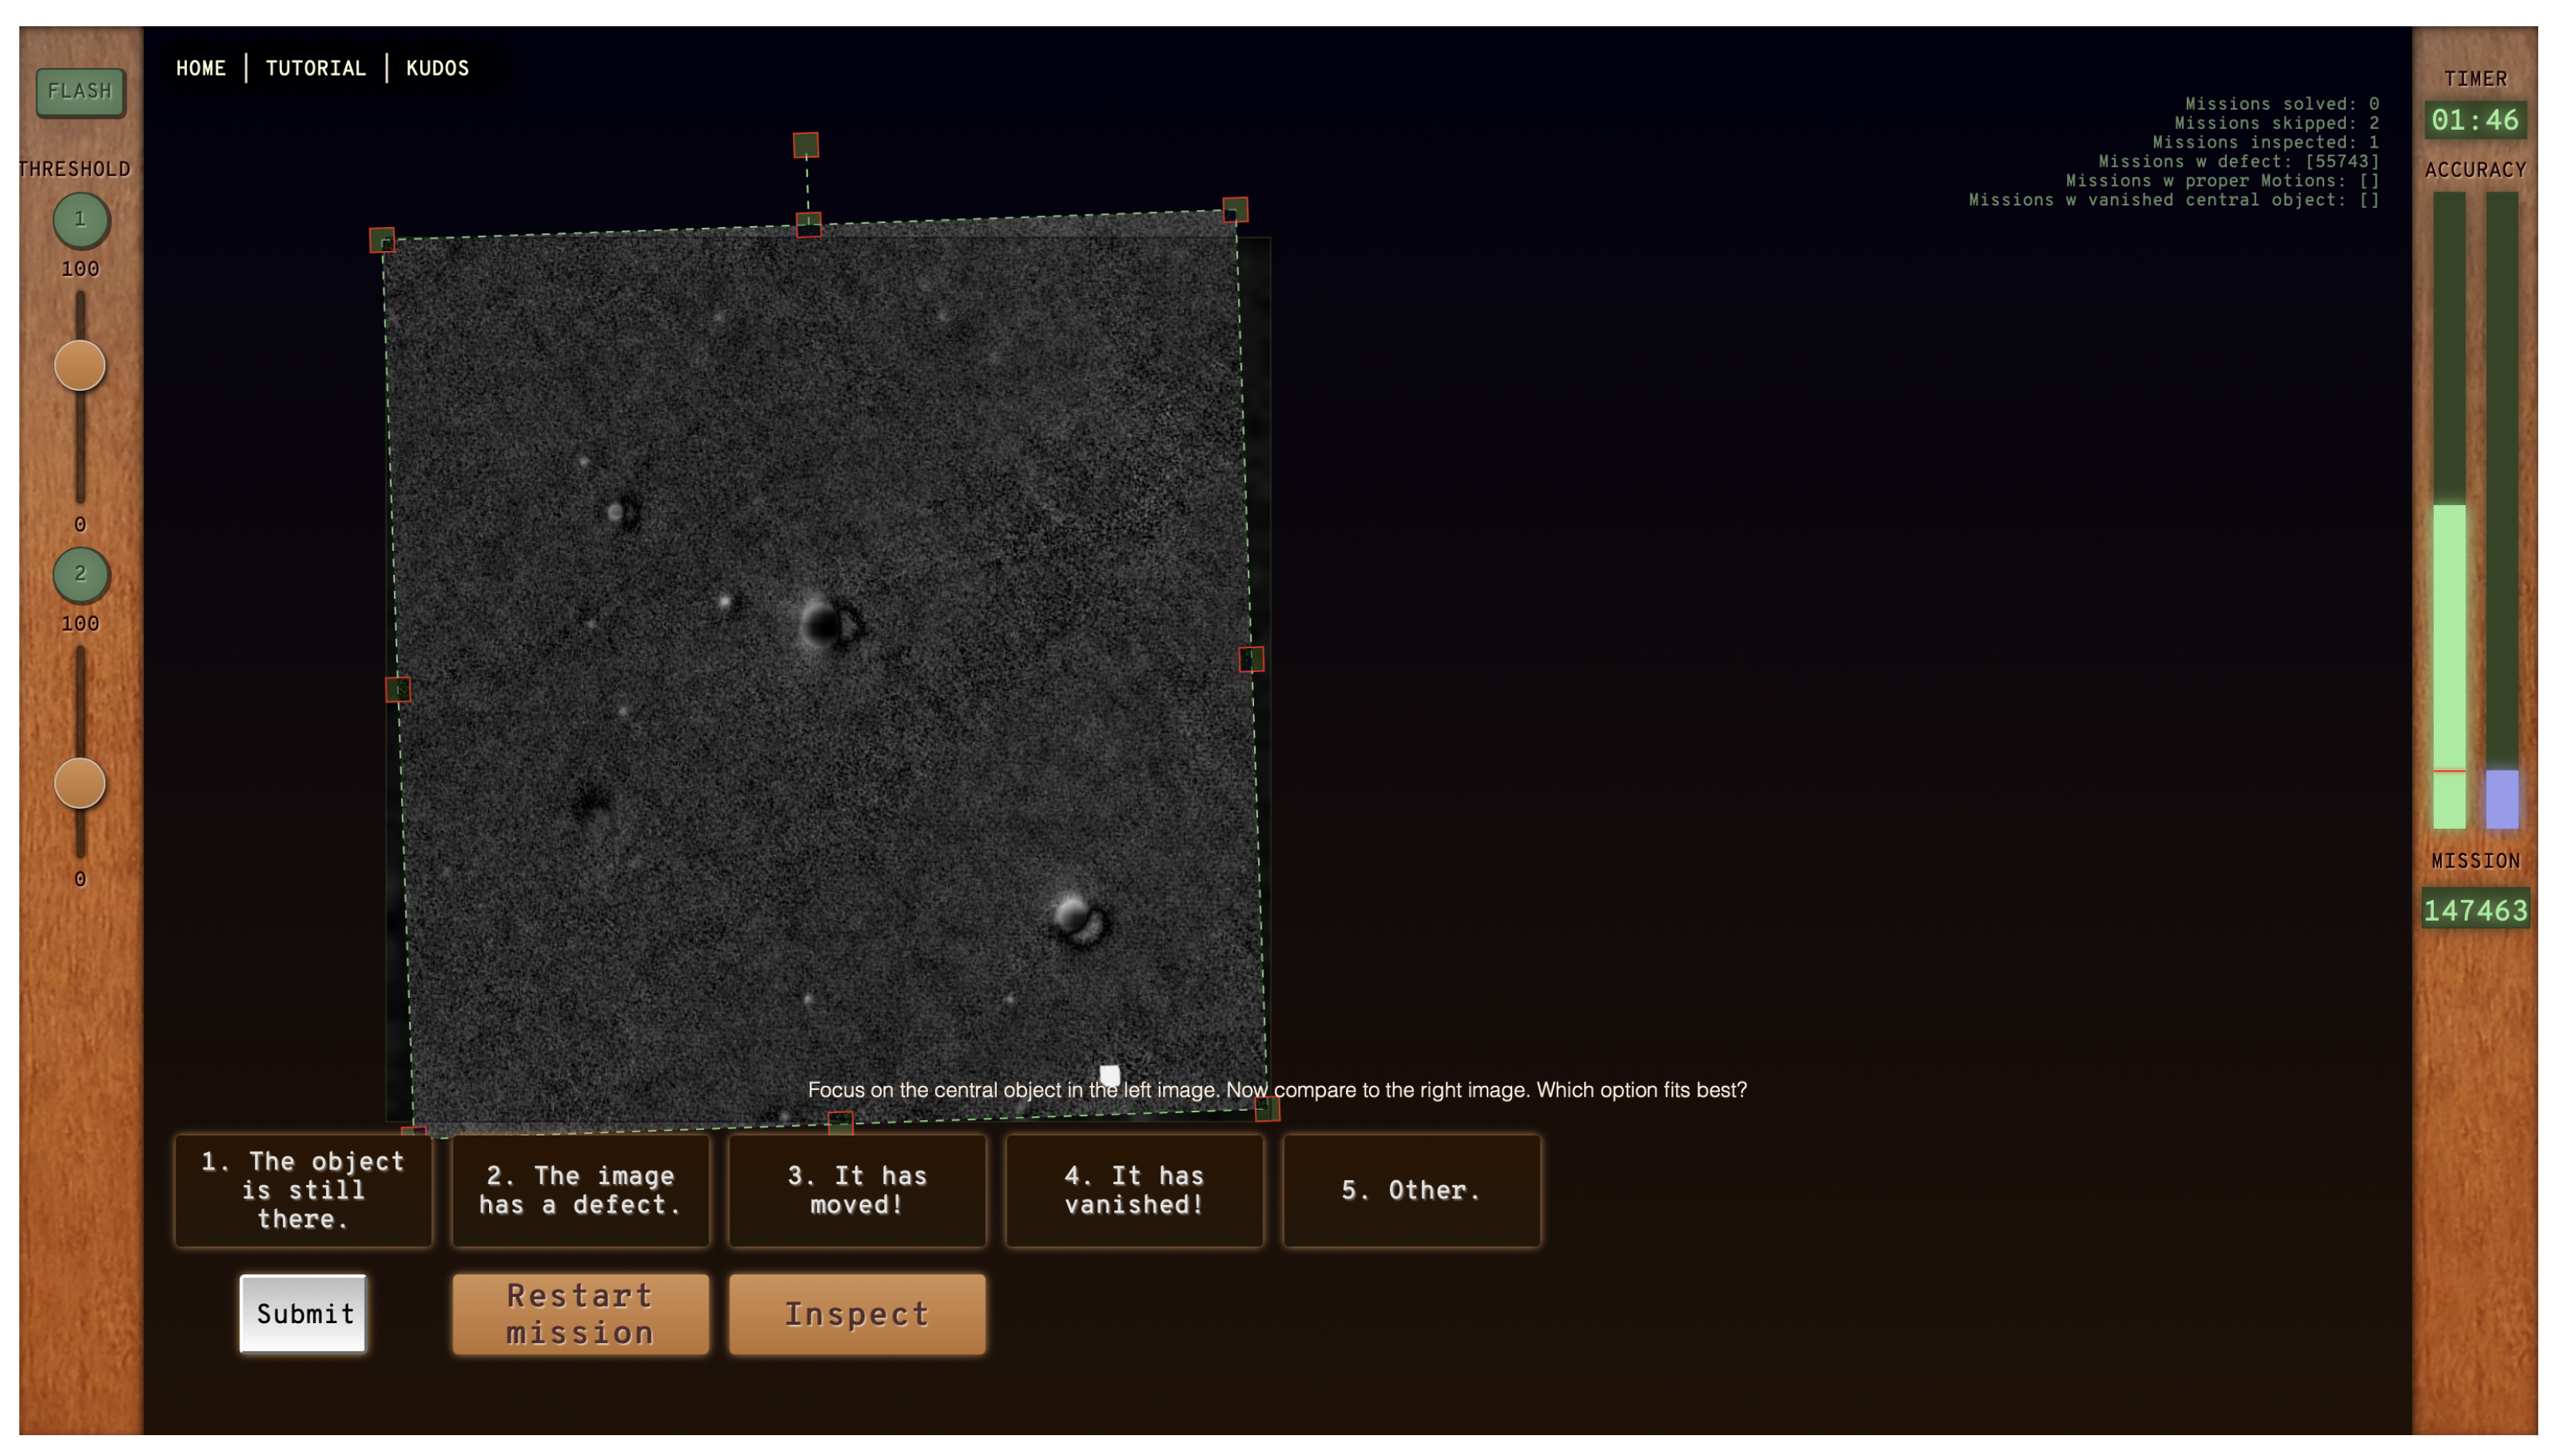Toggle the green threshold 1 button
Screen dimensions: 2556x1456
[x=81, y=220]
